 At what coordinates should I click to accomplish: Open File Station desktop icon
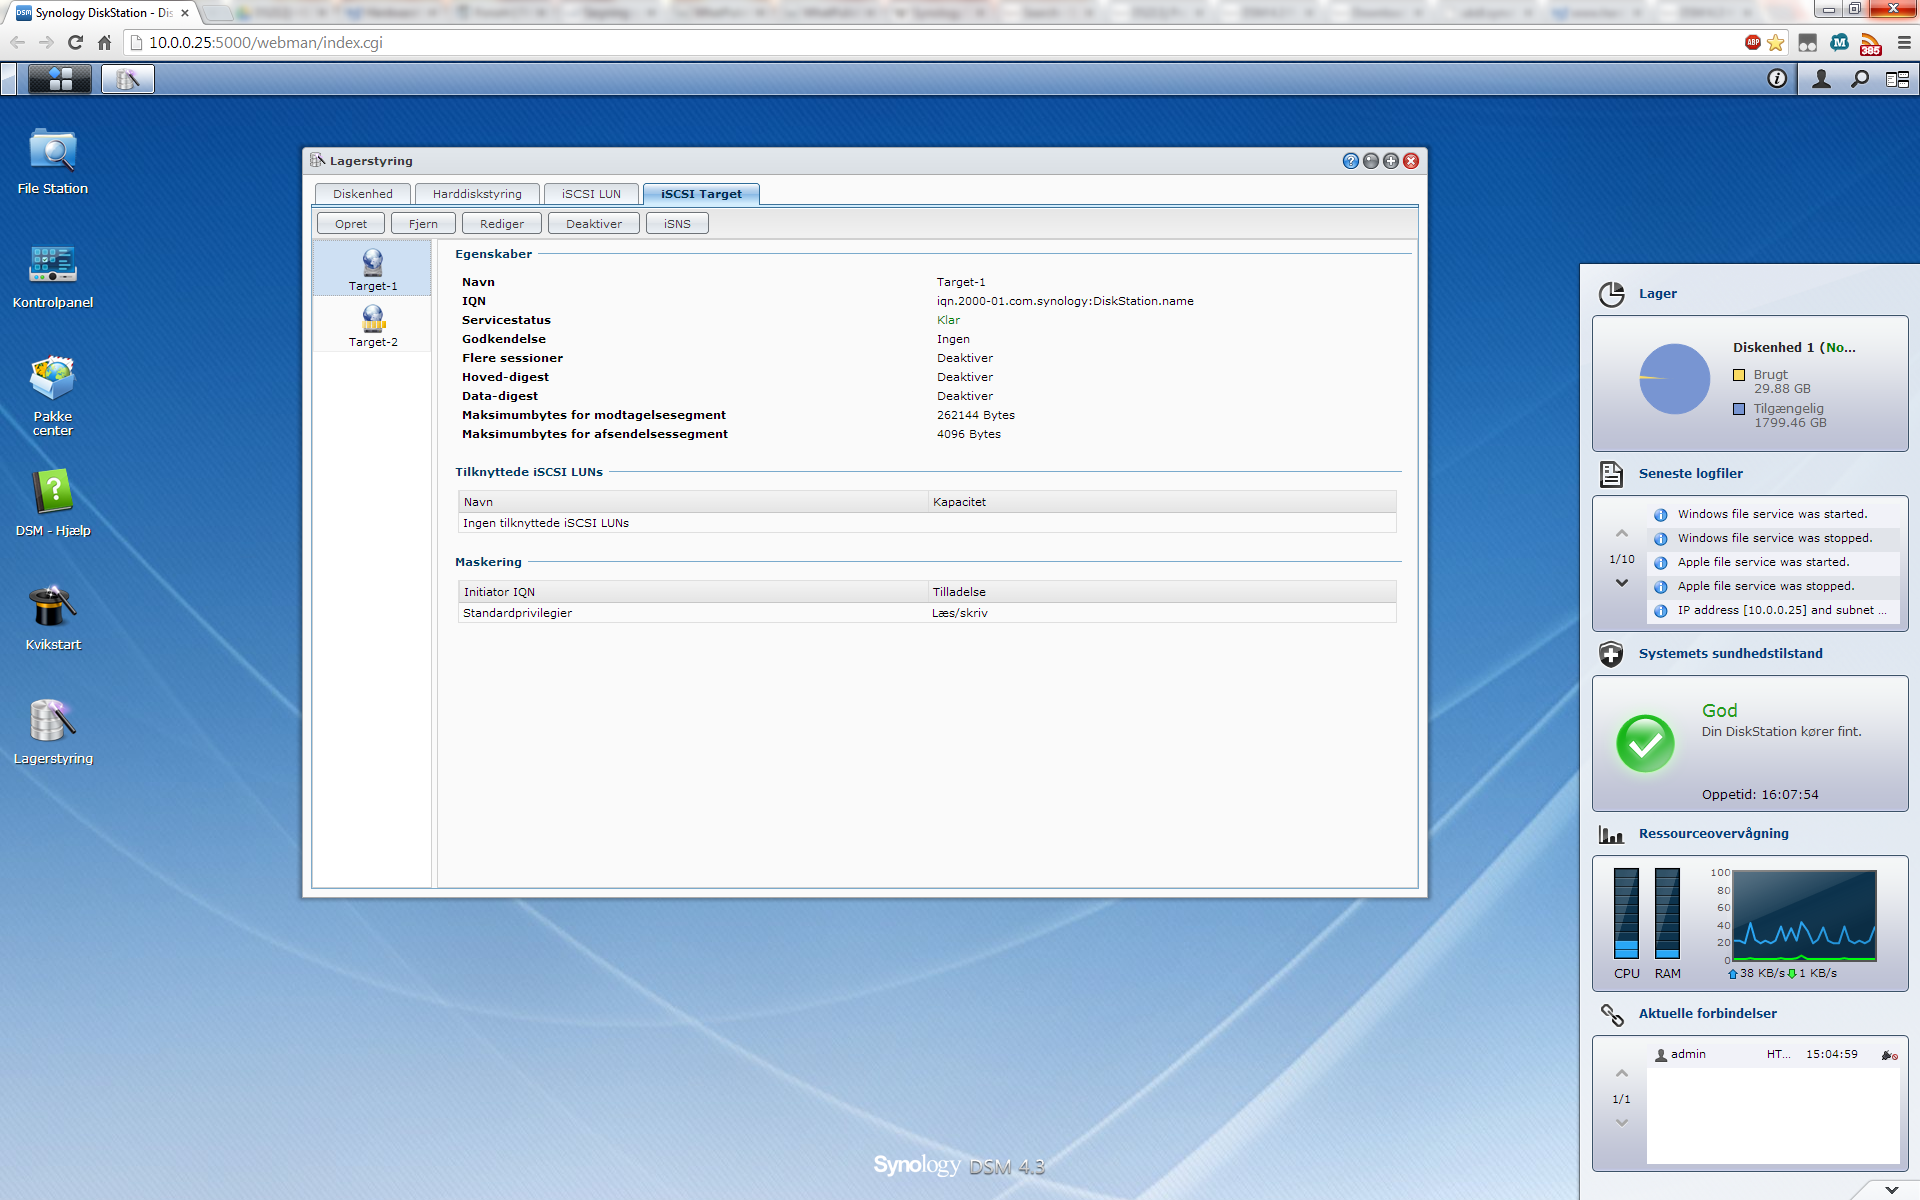[x=53, y=161]
